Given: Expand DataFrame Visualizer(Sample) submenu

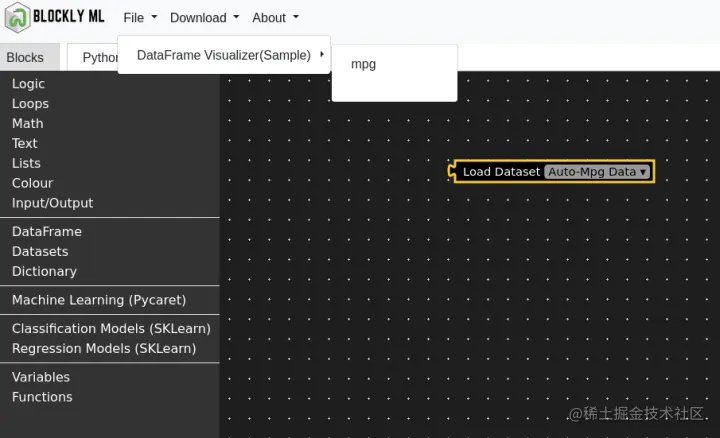Looking at the screenshot, I should (x=224, y=55).
